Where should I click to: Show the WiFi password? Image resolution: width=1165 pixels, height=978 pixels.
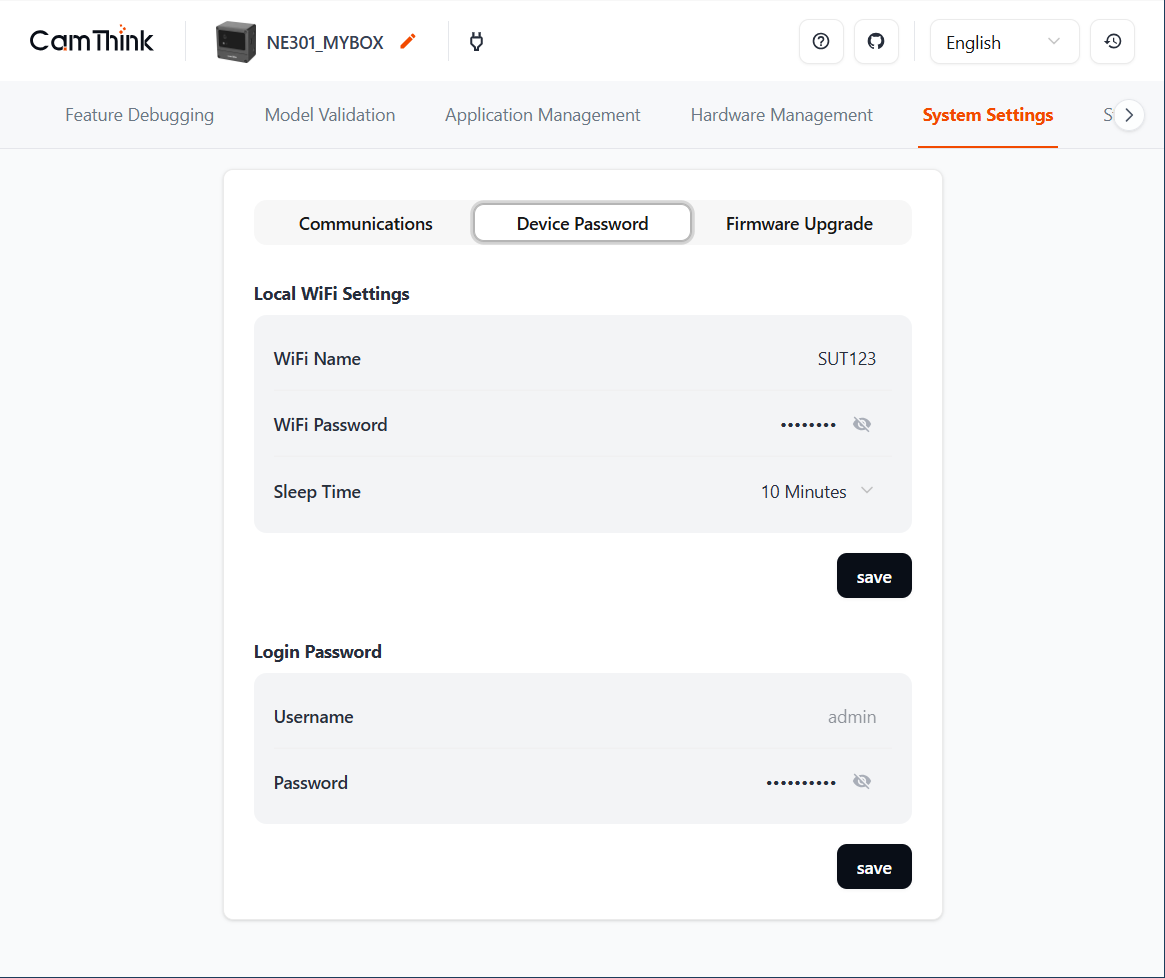tap(862, 425)
